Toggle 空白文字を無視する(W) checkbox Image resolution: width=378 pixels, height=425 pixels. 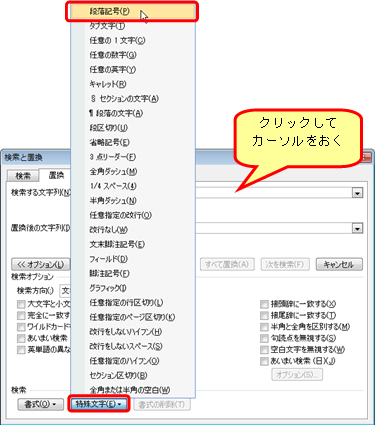[264, 350]
